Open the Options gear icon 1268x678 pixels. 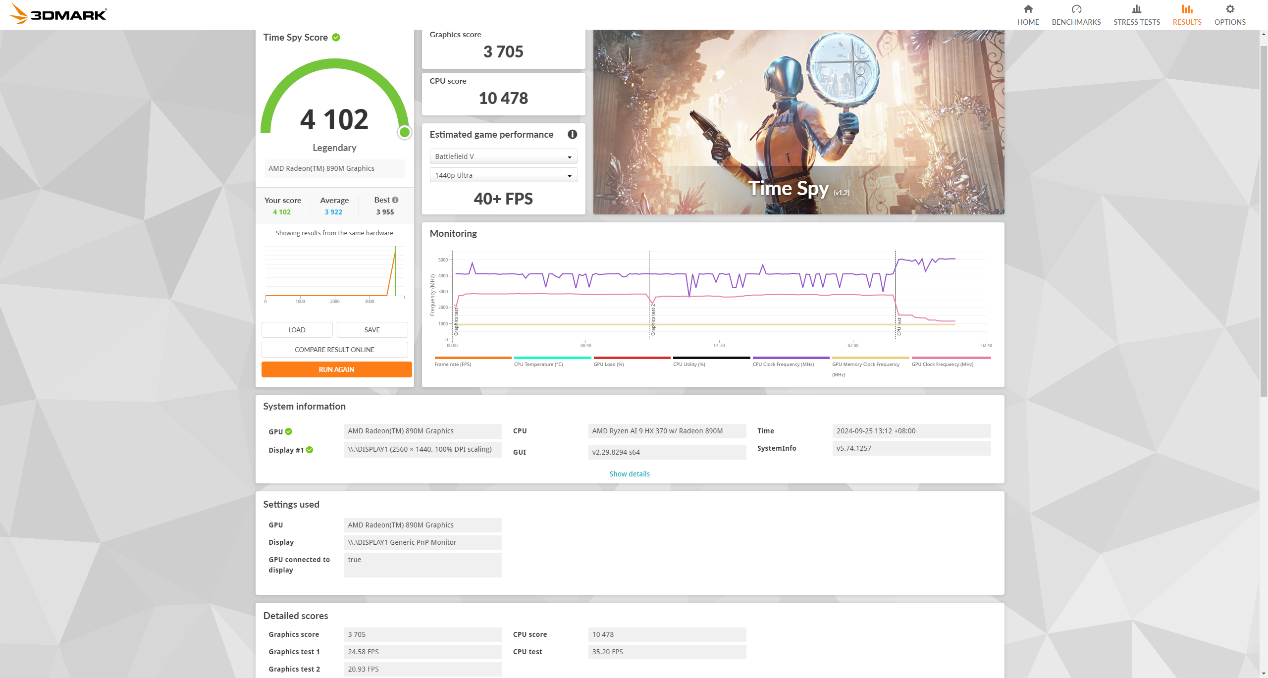tap(1230, 9)
